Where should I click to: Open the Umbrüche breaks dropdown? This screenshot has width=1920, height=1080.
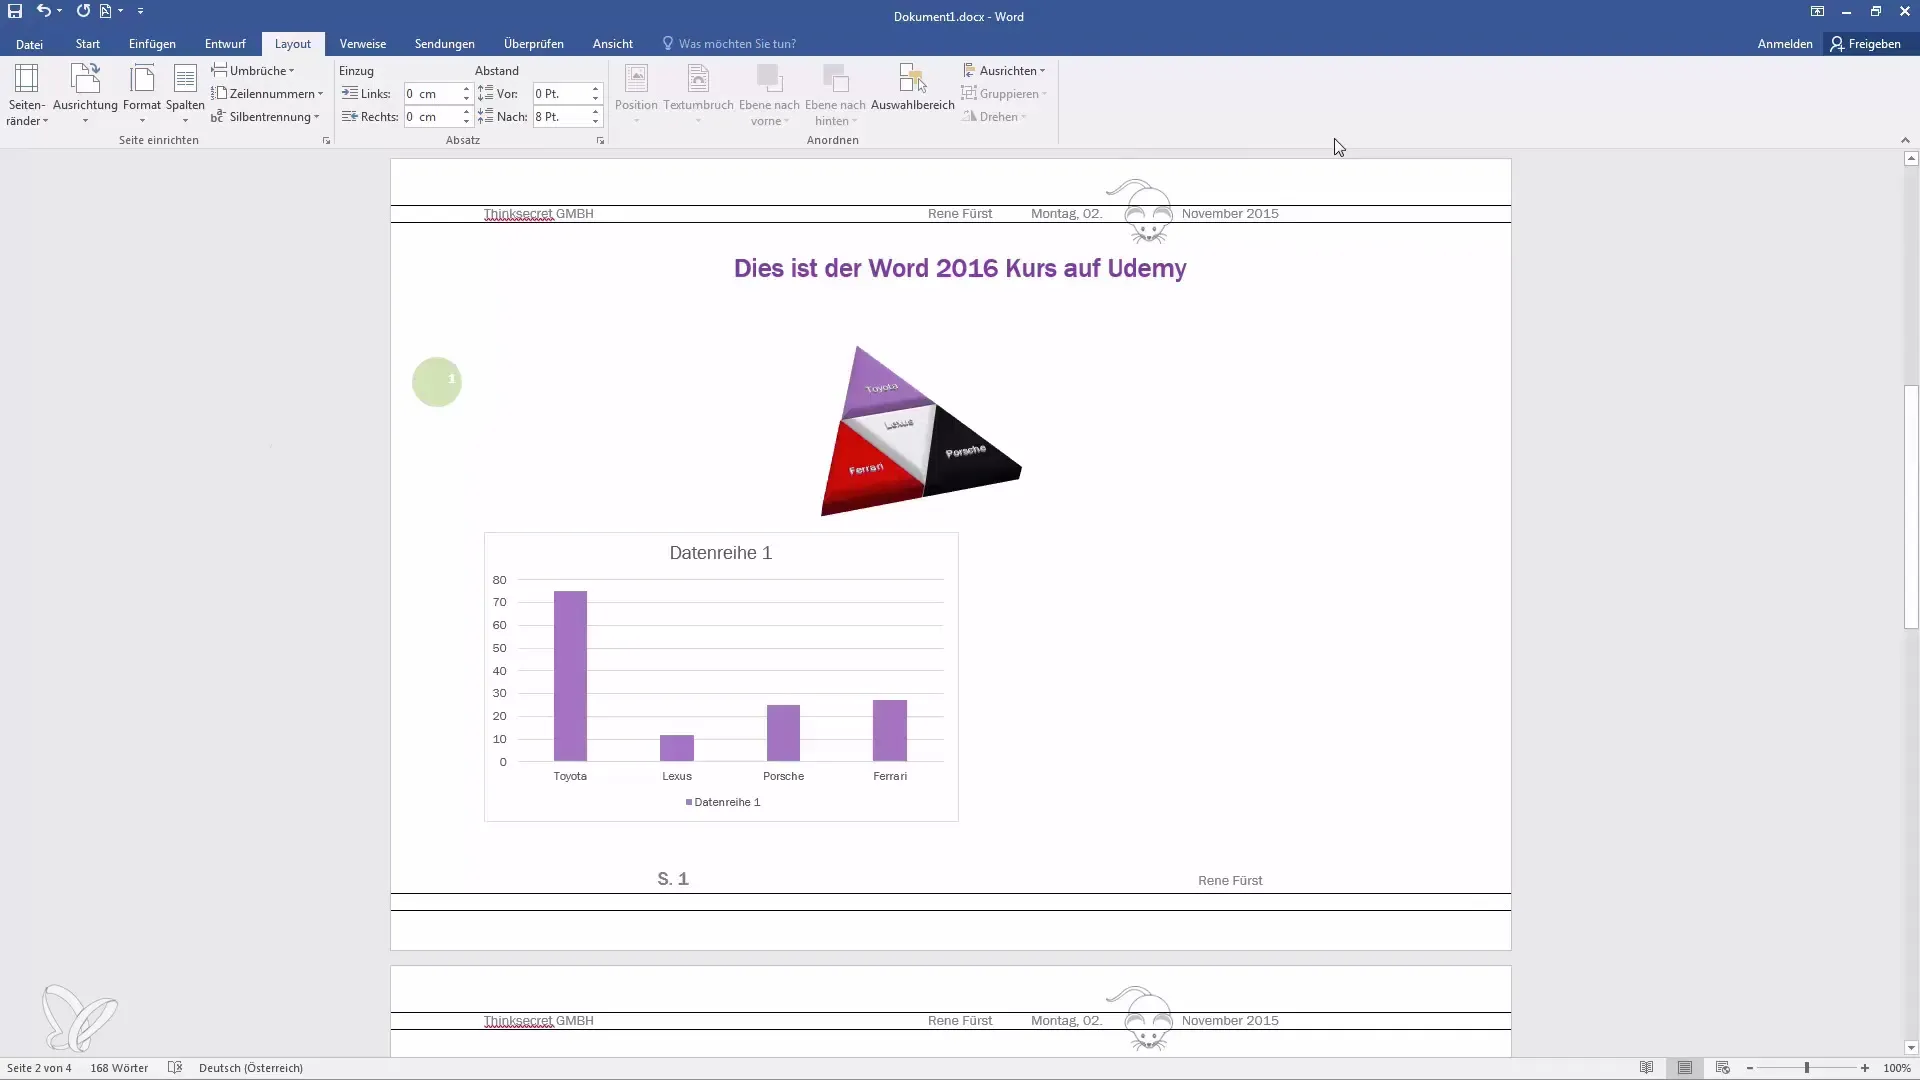pos(253,71)
